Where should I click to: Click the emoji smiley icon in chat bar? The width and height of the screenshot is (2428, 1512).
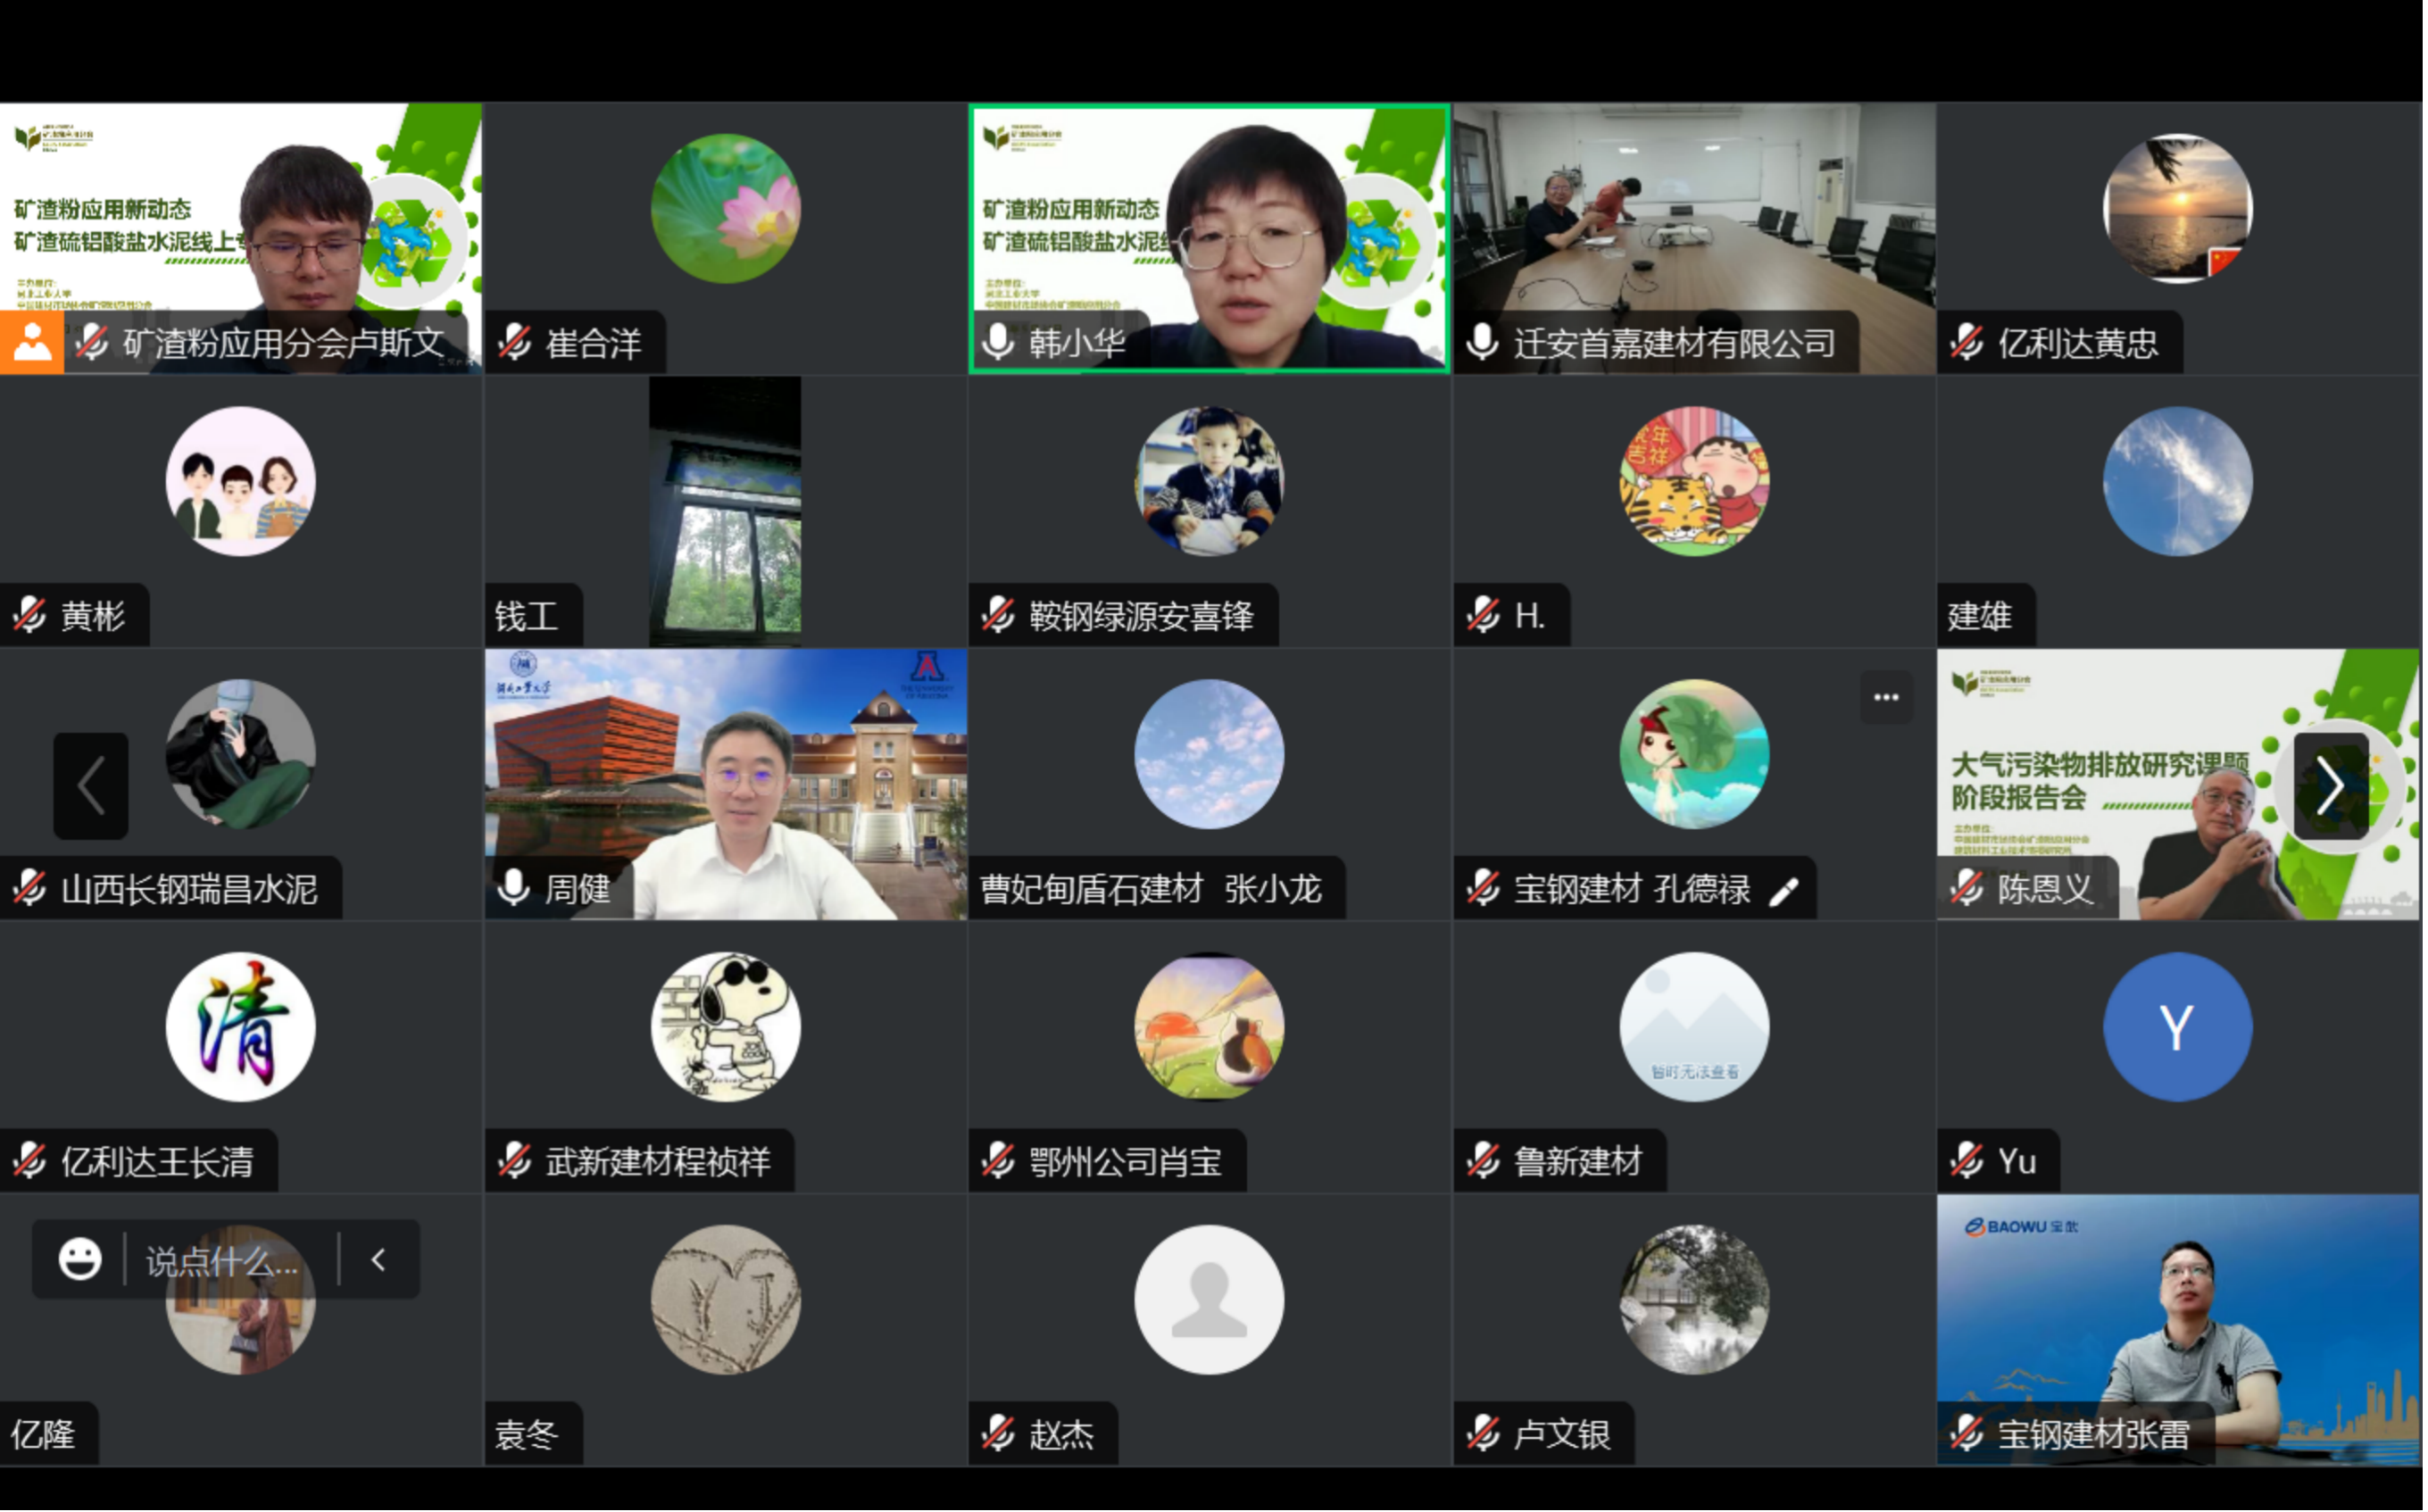[80, 1259]
